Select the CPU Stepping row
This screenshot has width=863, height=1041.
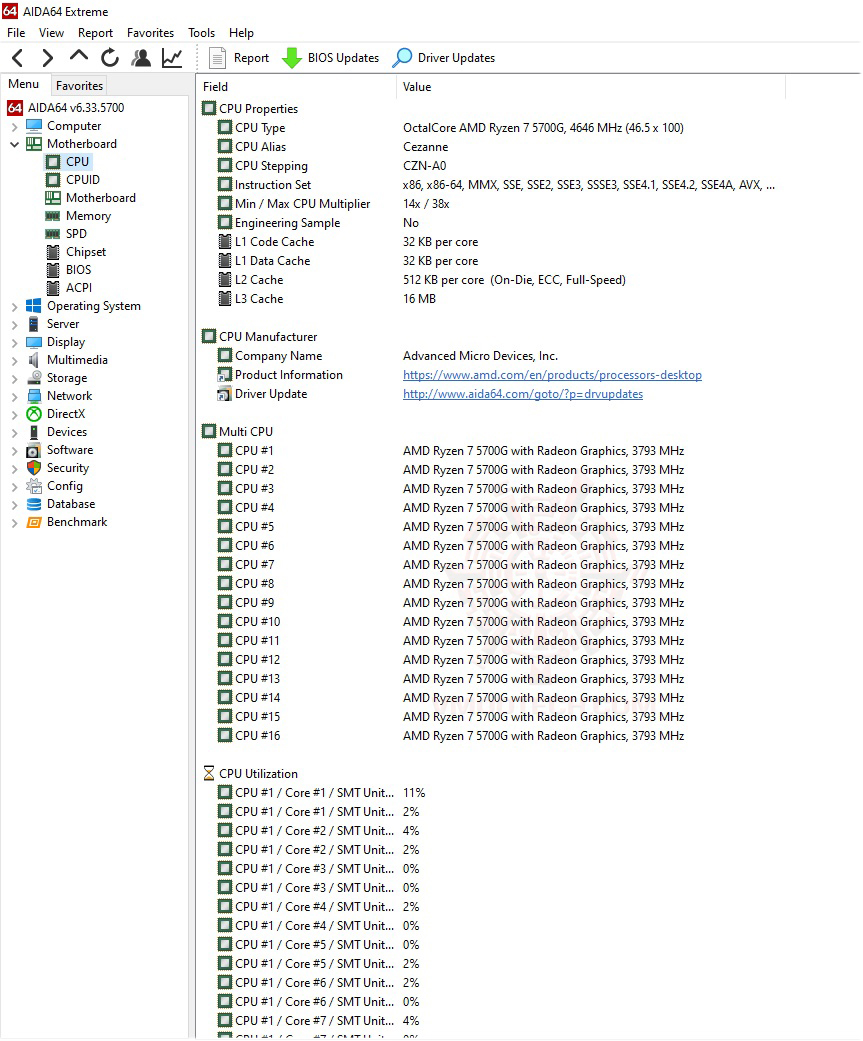pos(490,166)
